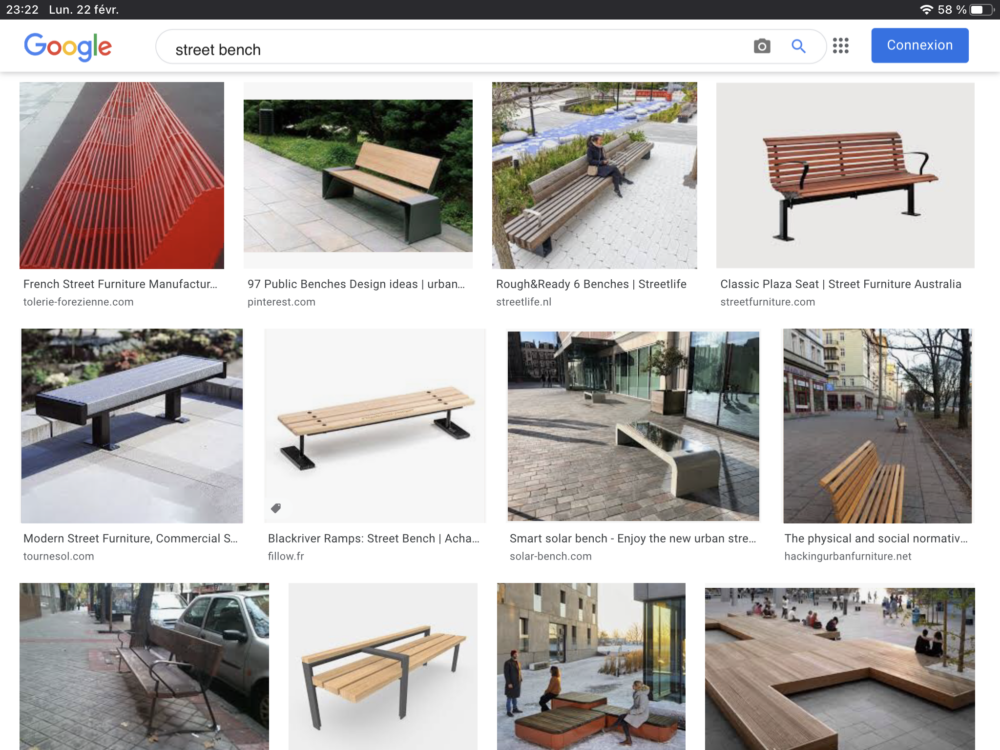
Task: Tap the product tag icon on Blackriver image
Action: pos(276,508)
